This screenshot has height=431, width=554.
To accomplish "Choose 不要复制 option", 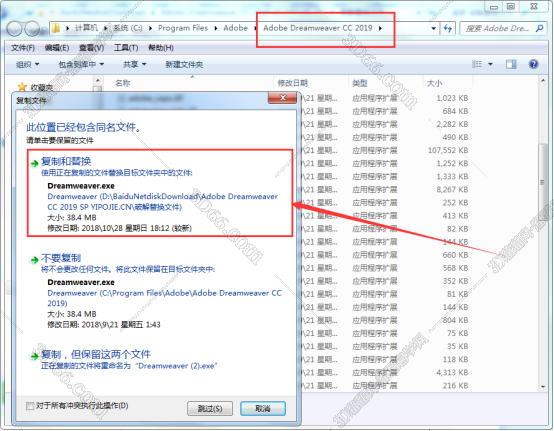I will 160,291.
